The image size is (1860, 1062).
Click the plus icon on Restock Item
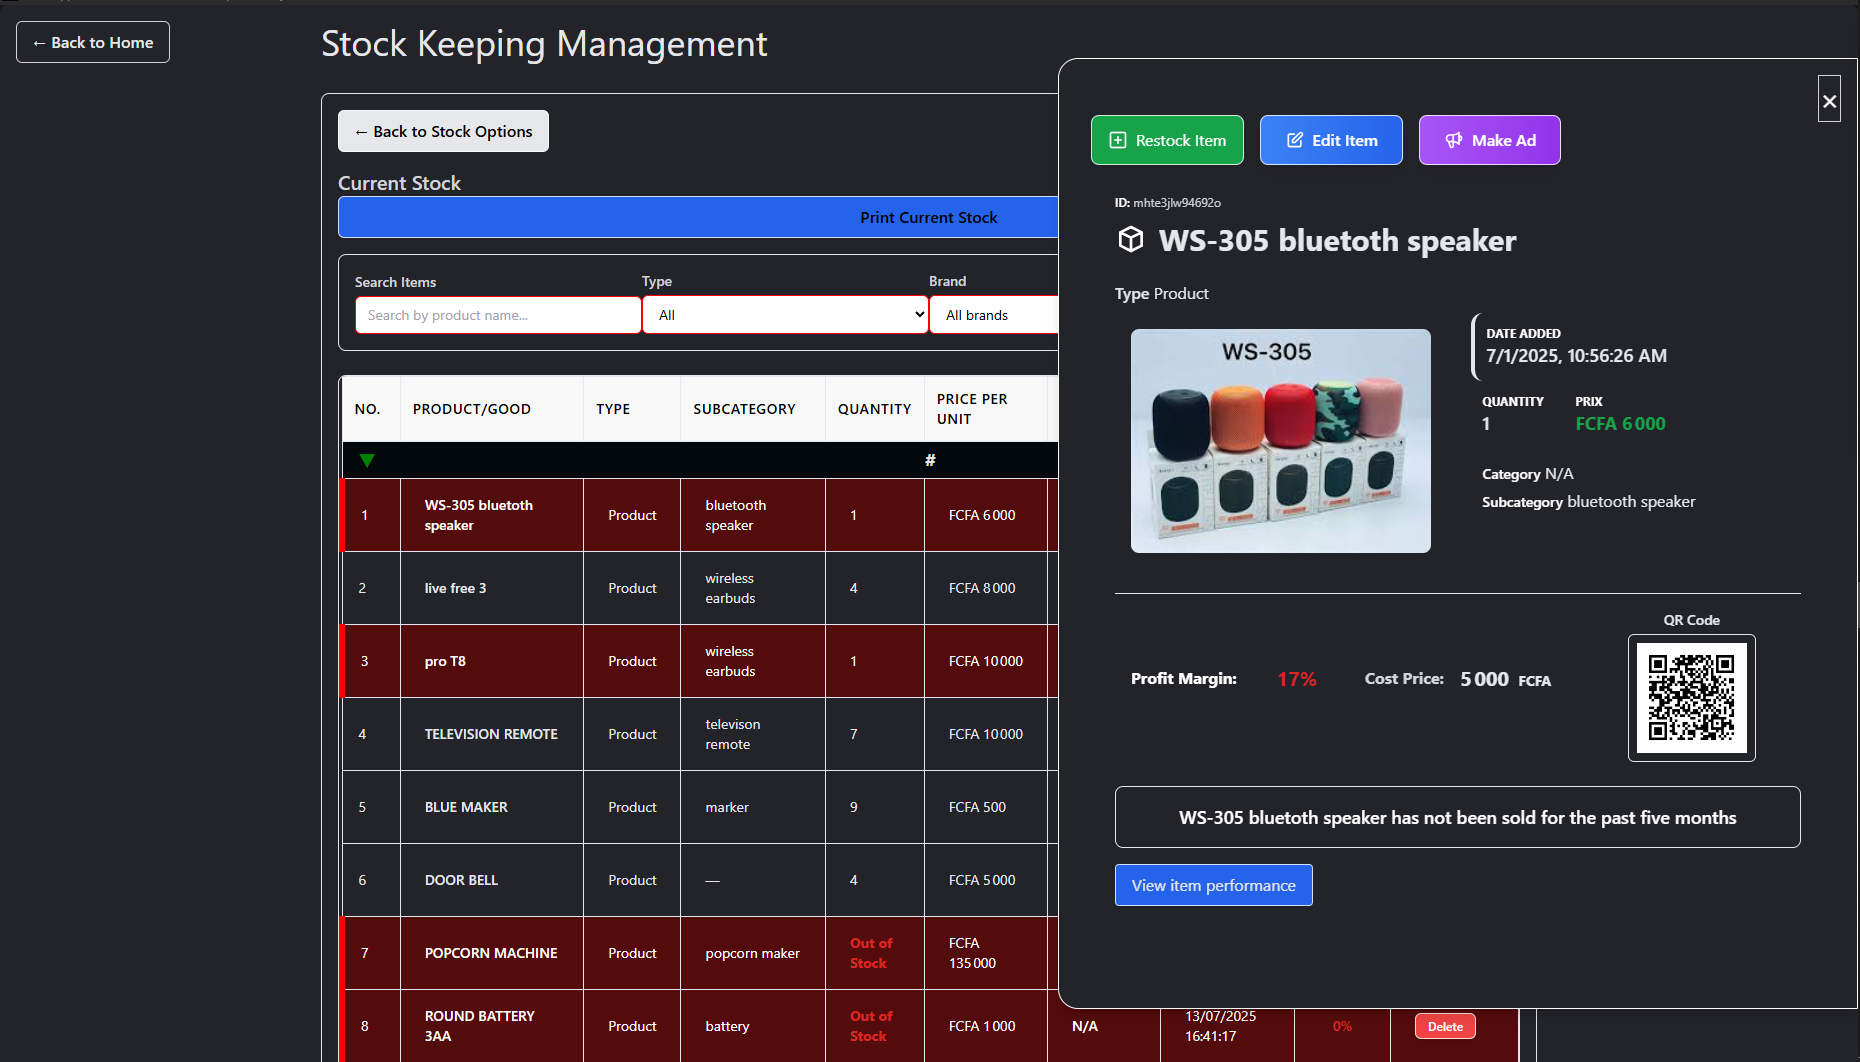point(1118,141)
